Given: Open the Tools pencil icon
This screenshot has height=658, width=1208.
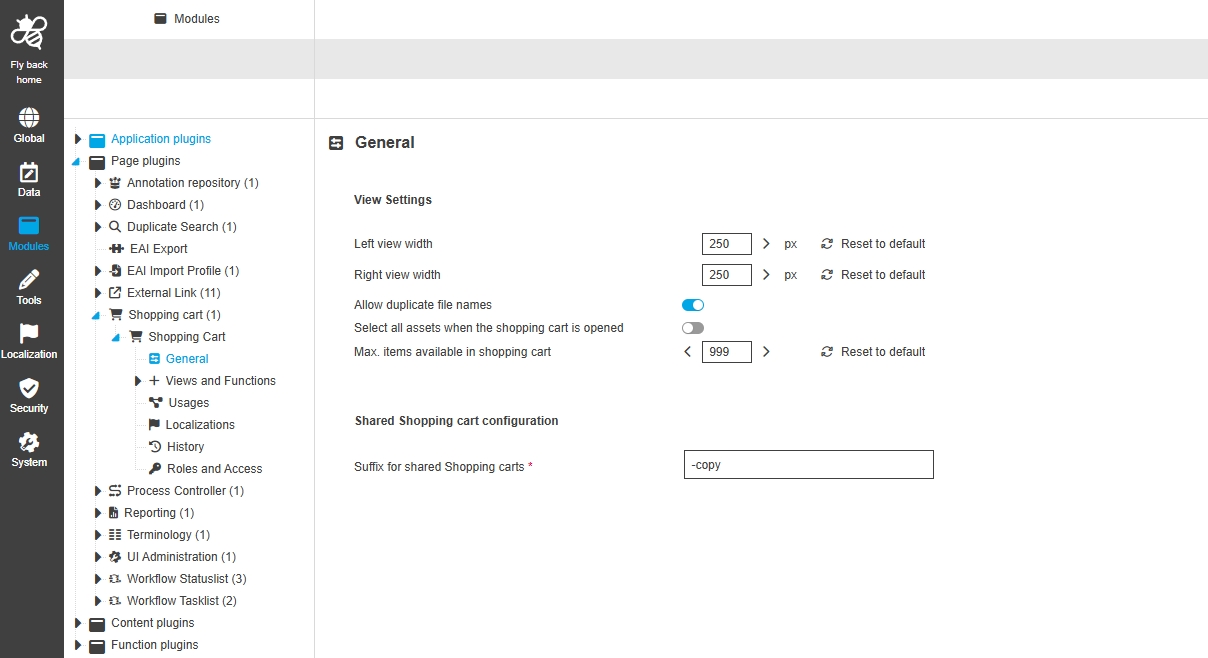Looking at the screenshot, I should tap(29, 280).
